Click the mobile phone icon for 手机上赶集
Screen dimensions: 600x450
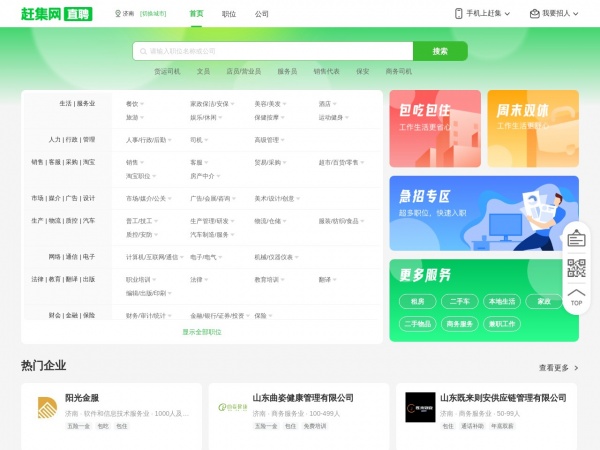click(x=459, y=14)
